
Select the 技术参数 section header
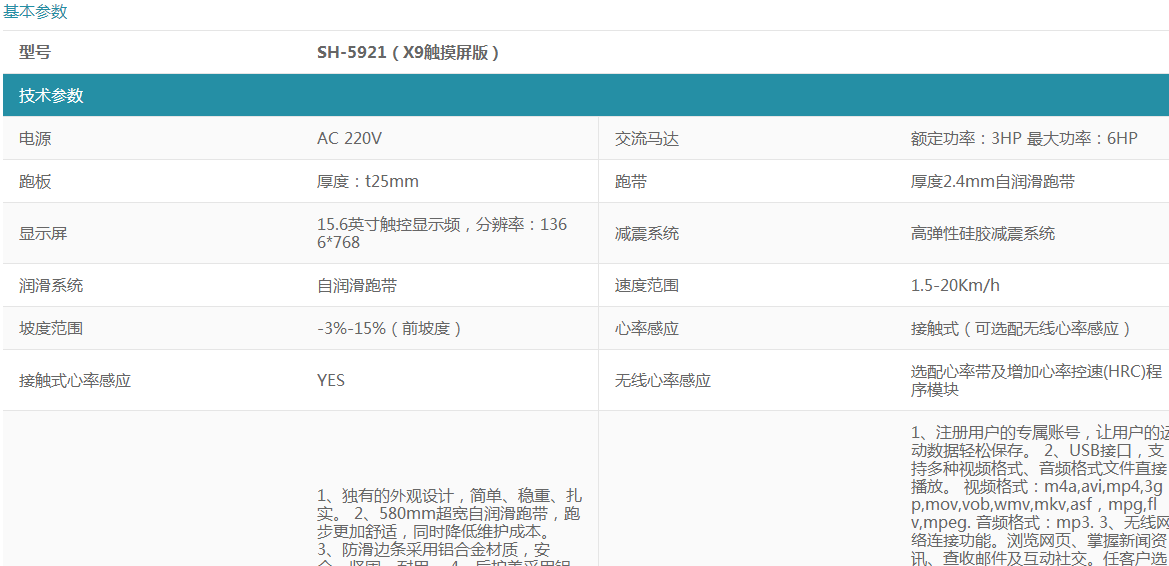coord(51,96)
